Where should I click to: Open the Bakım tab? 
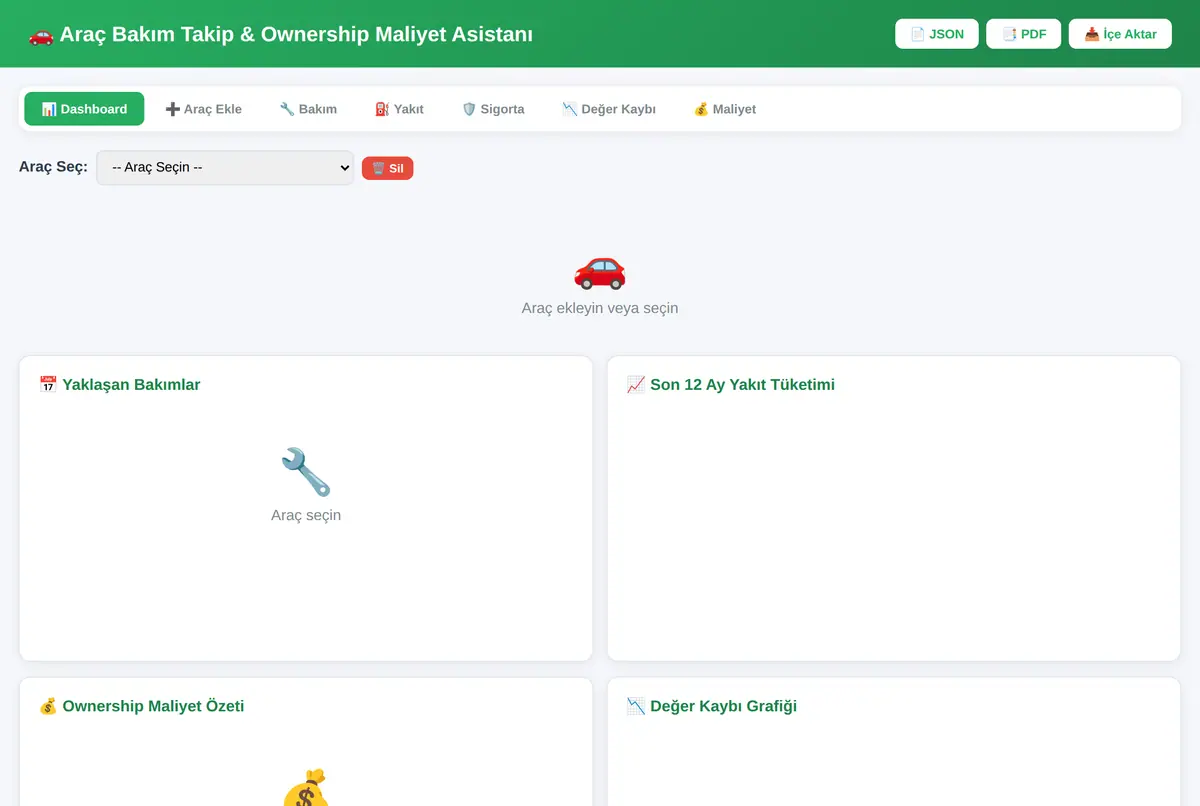coord(308,109)
